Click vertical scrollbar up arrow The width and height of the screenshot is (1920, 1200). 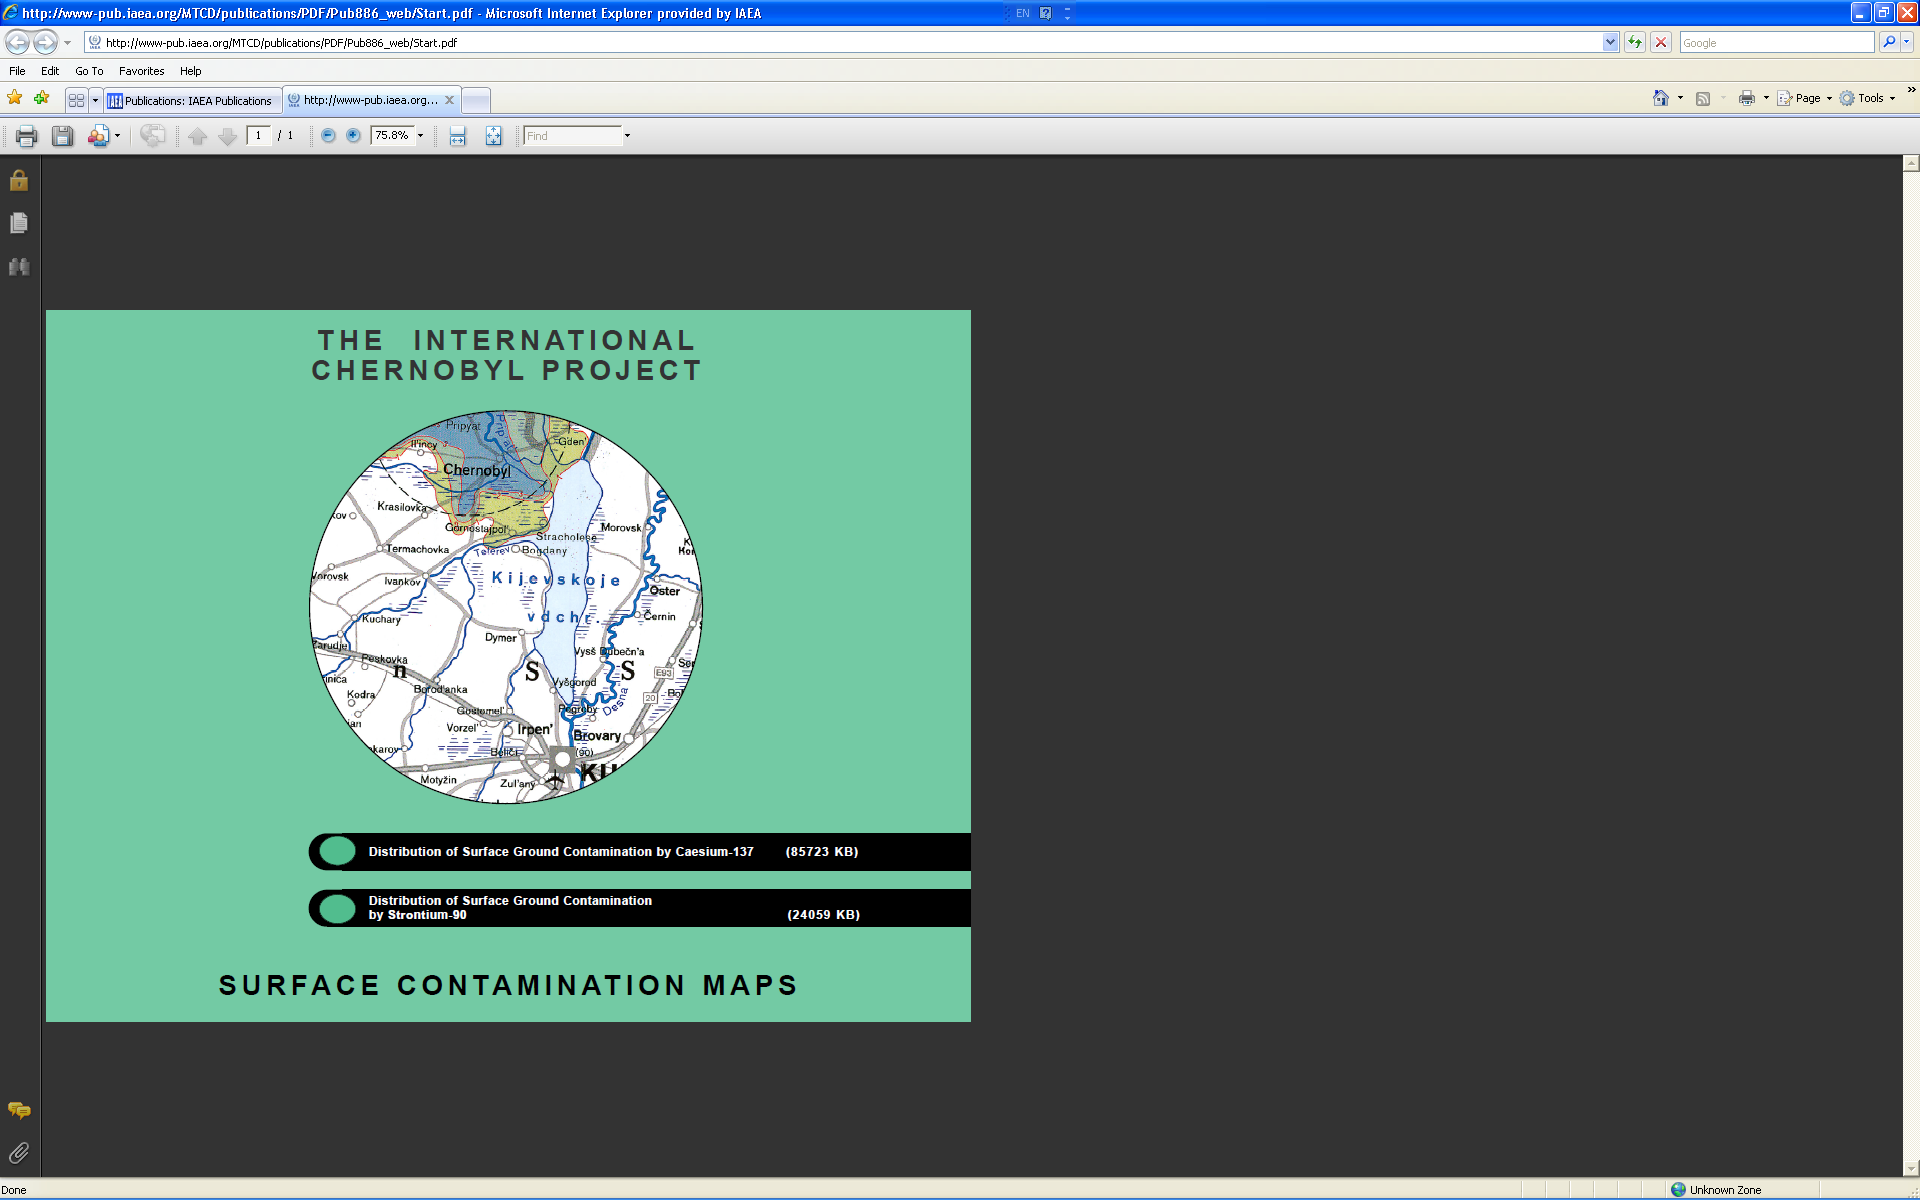coord(1911,163)
